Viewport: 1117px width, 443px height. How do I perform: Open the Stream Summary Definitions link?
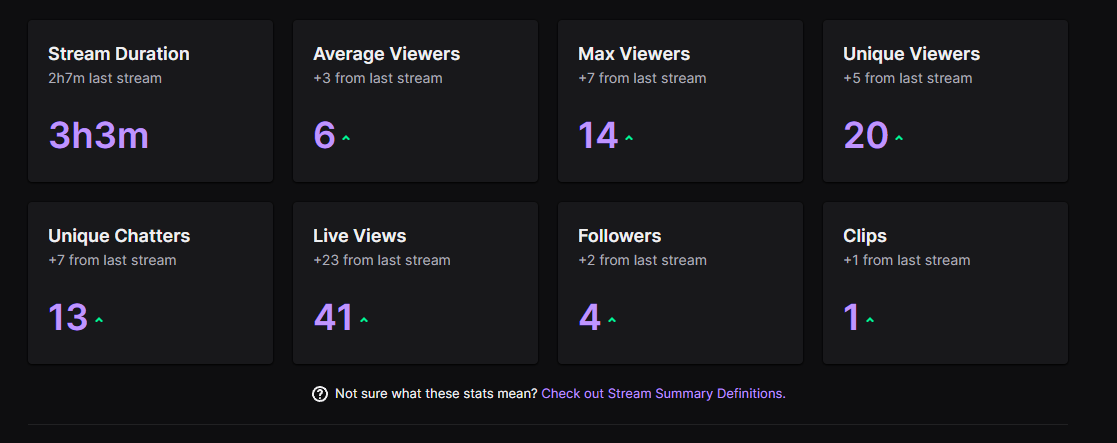(x=663, y=393)
